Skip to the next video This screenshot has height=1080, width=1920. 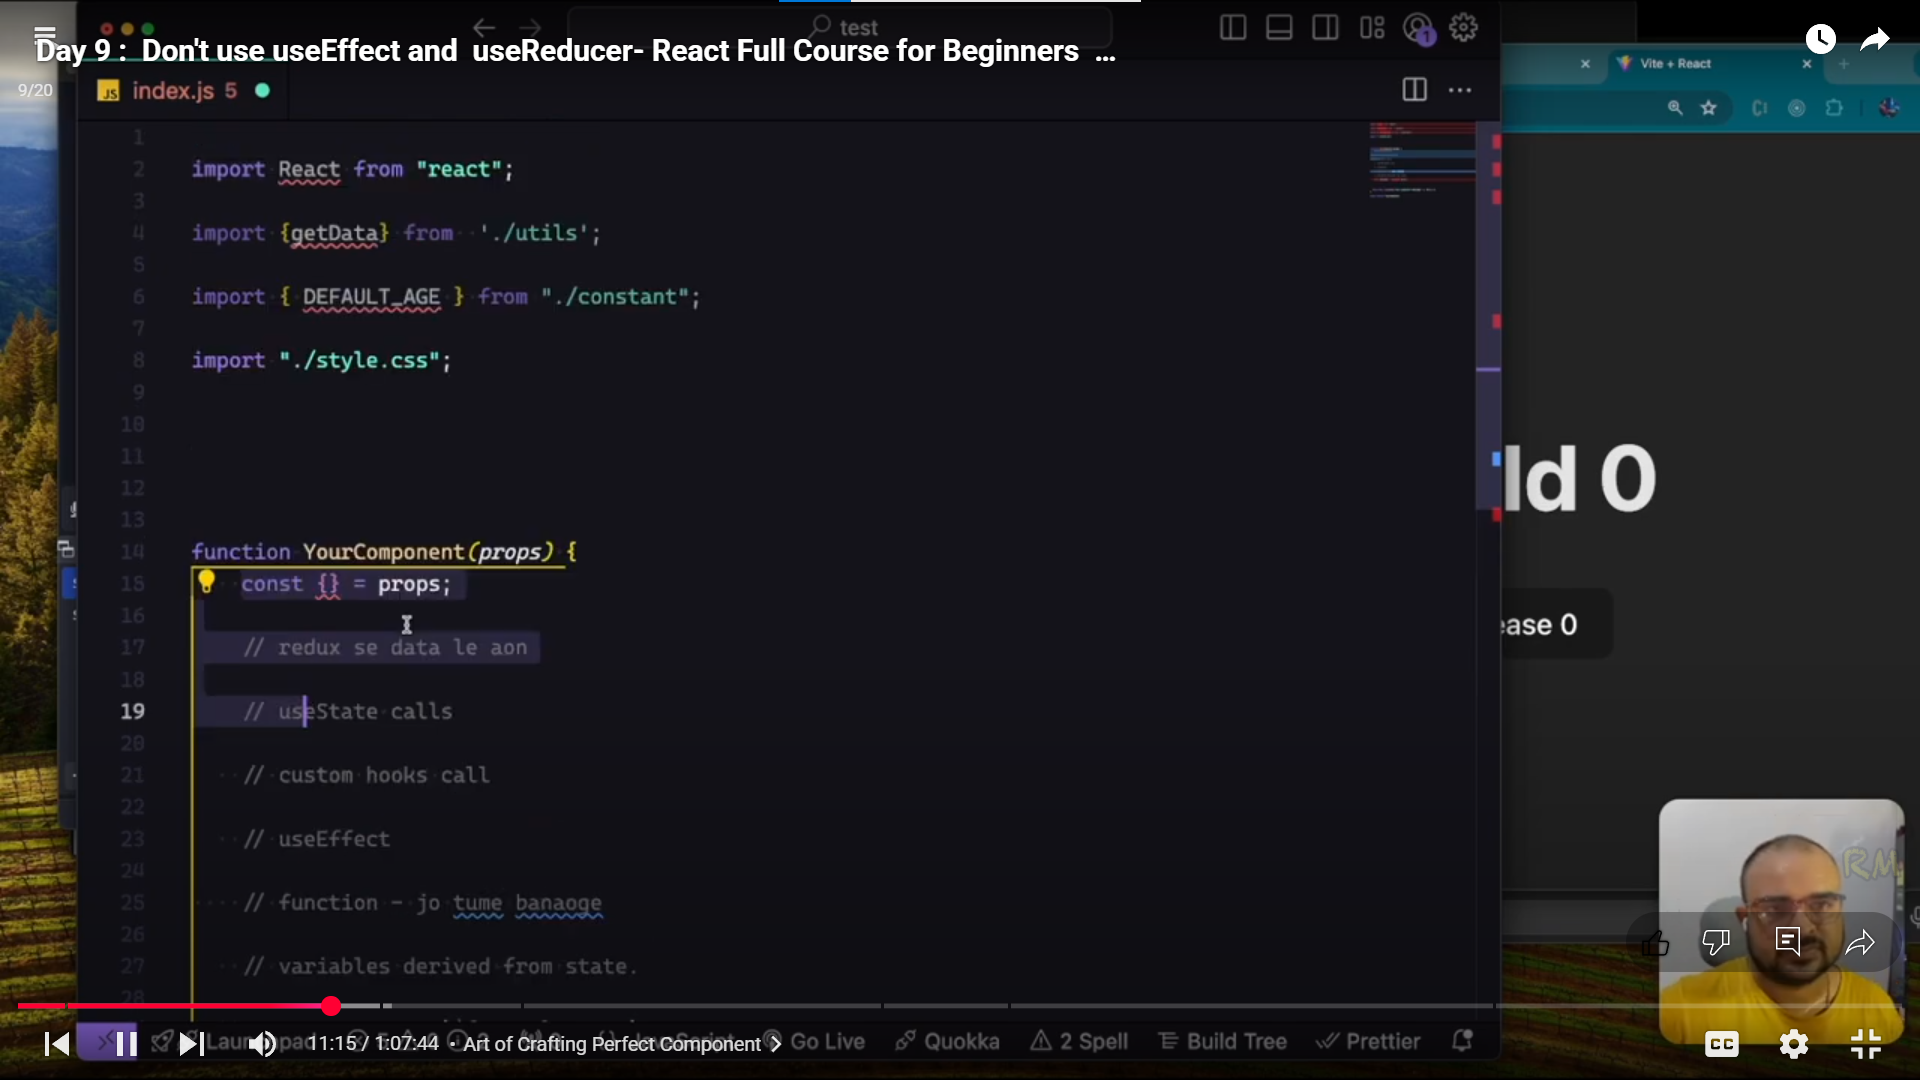191,1044
